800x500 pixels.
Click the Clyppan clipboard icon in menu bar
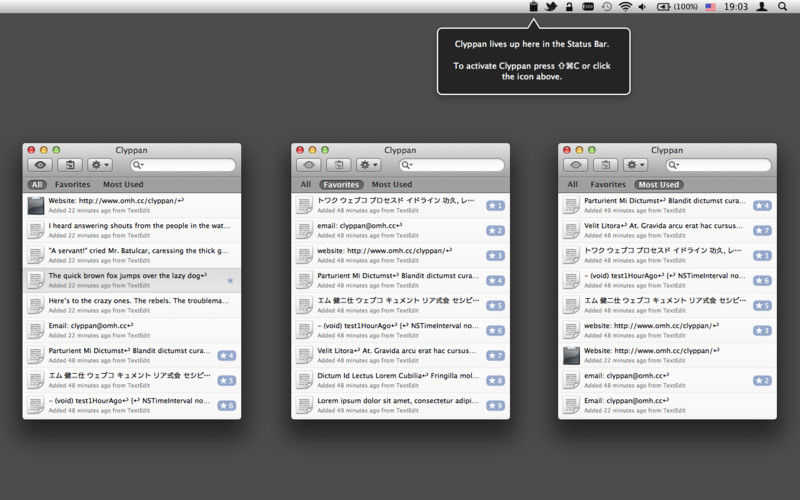click(x=533, y=7)
